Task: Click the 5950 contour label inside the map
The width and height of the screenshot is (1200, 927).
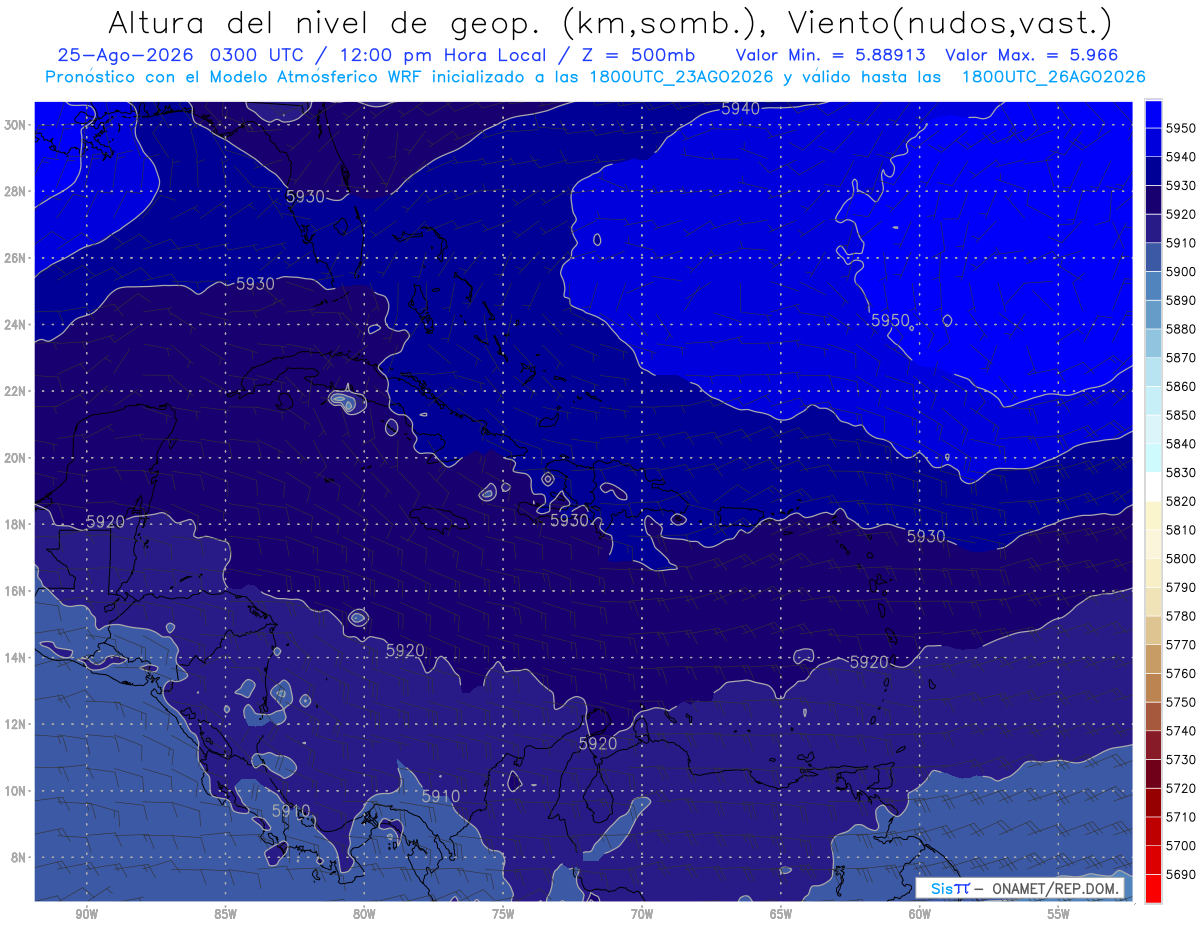Action: (x=890, y=320)
